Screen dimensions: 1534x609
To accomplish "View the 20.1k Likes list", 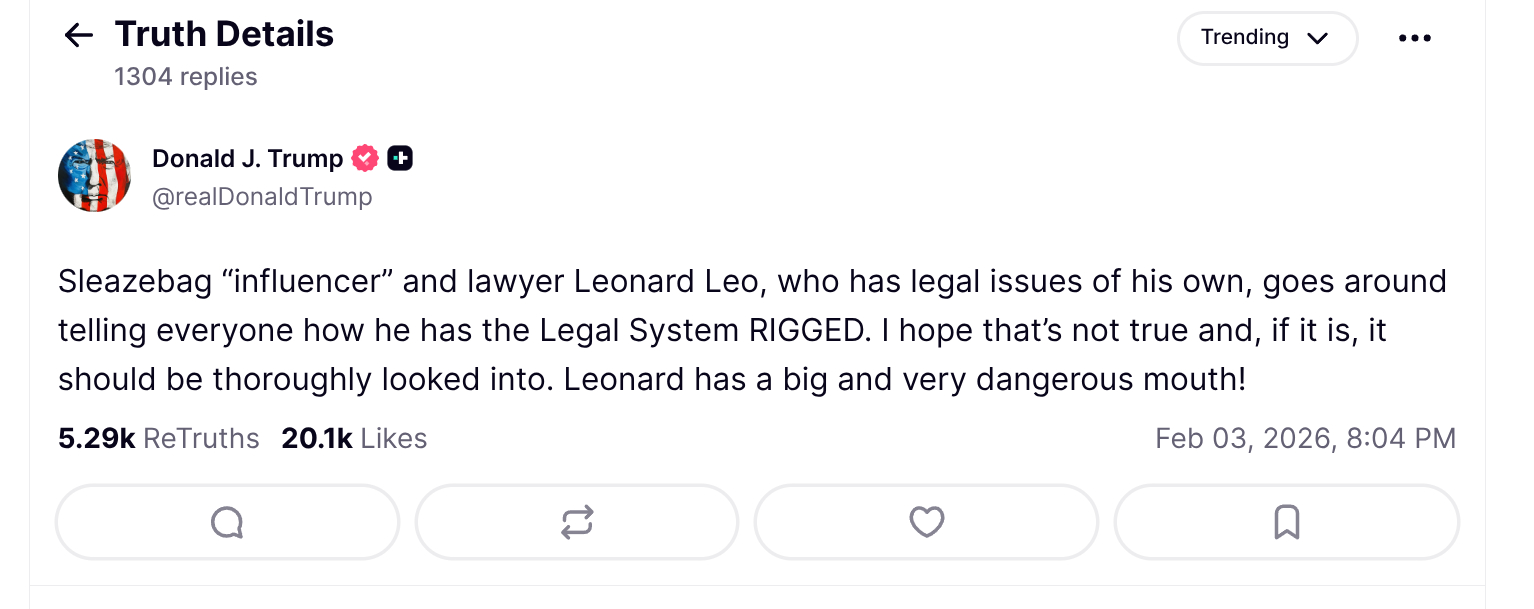I will pos(354,438).
